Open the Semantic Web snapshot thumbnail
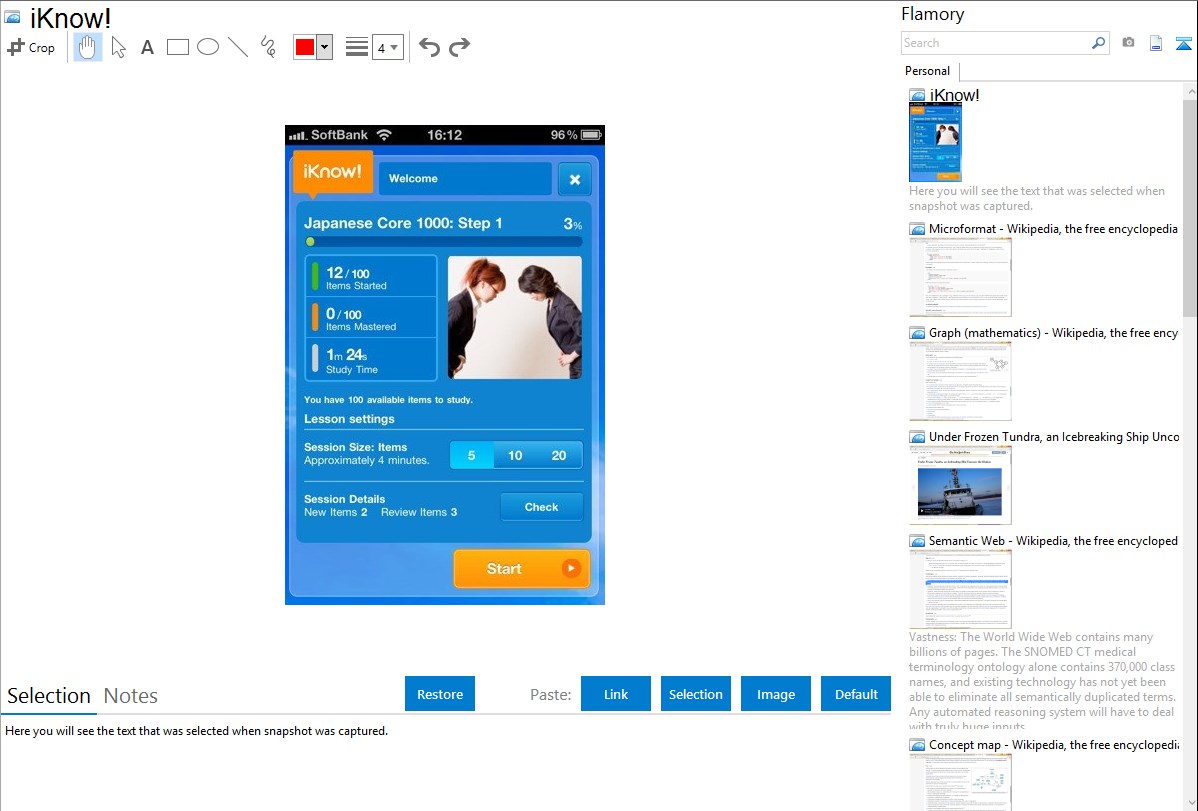1198x811 pixels. pyautogui.click(x=960, y=589)
